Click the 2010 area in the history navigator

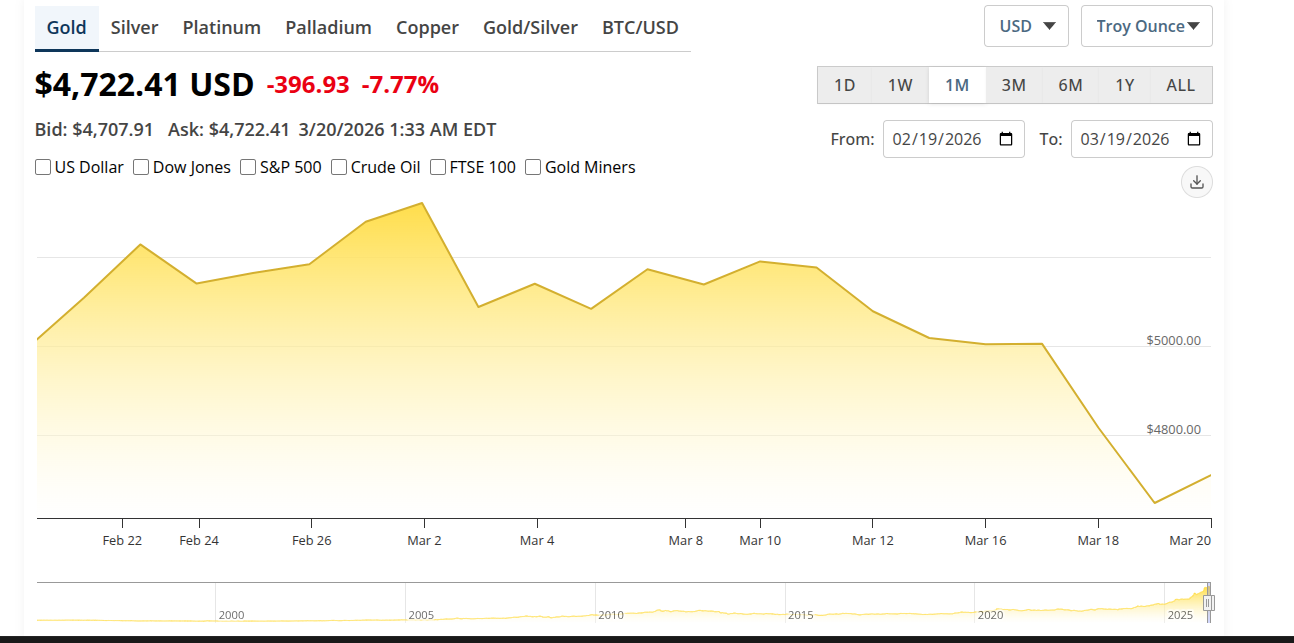tap(611, 615)
